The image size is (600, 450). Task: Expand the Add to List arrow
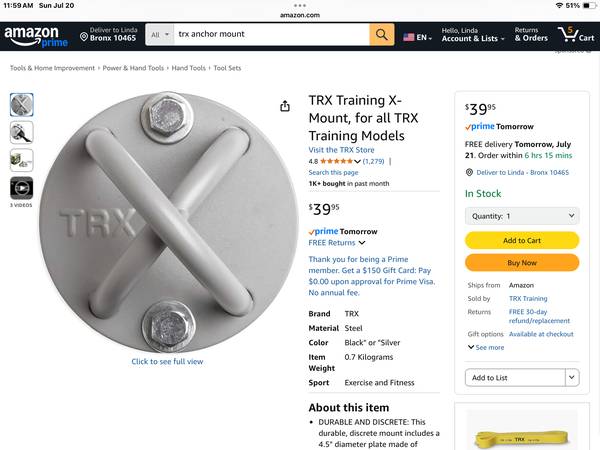[x=572, y=377]
